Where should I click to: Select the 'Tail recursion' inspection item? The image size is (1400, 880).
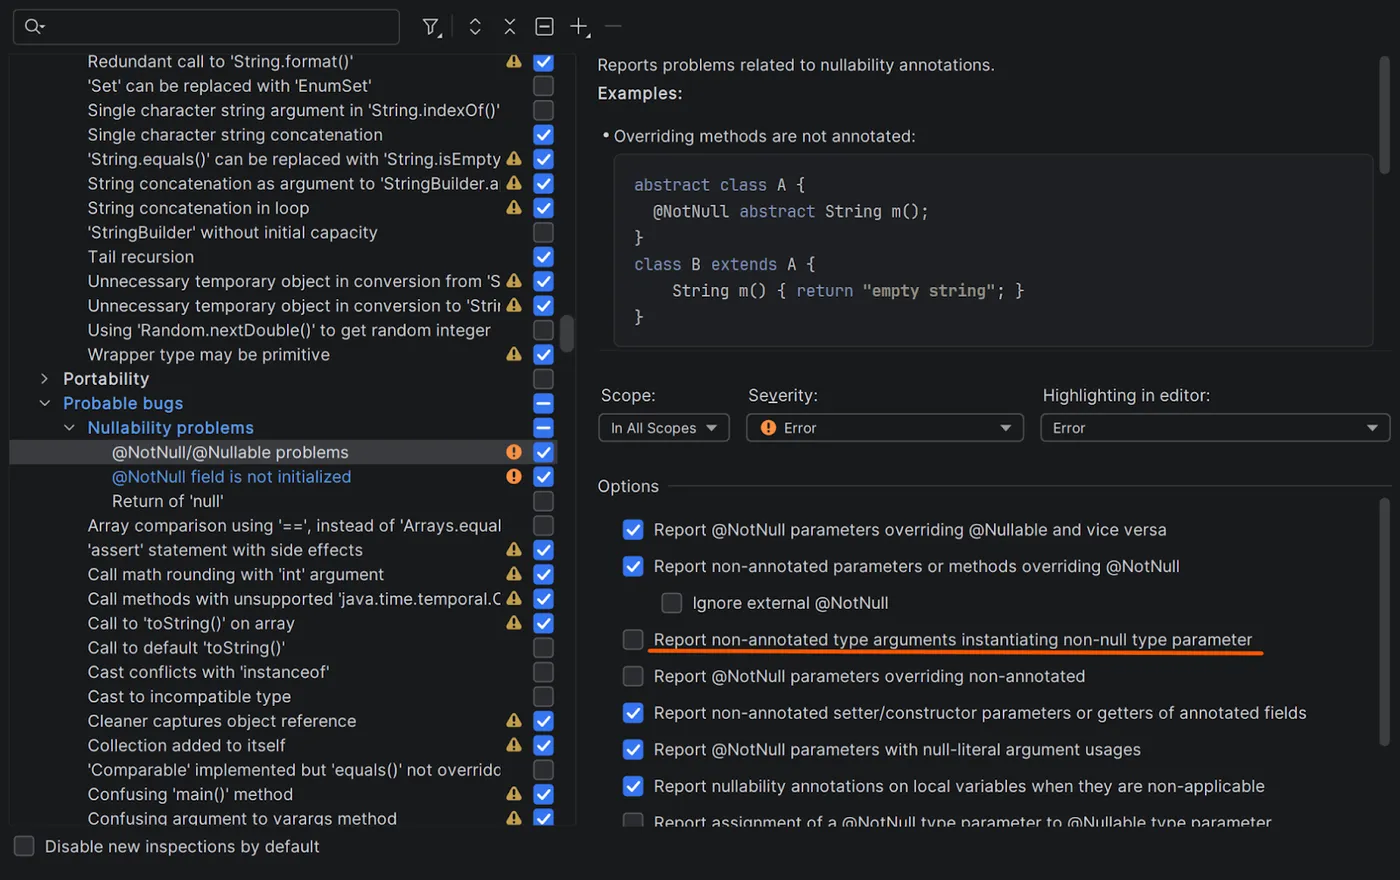pyautogui.click(x=141, y=257)
